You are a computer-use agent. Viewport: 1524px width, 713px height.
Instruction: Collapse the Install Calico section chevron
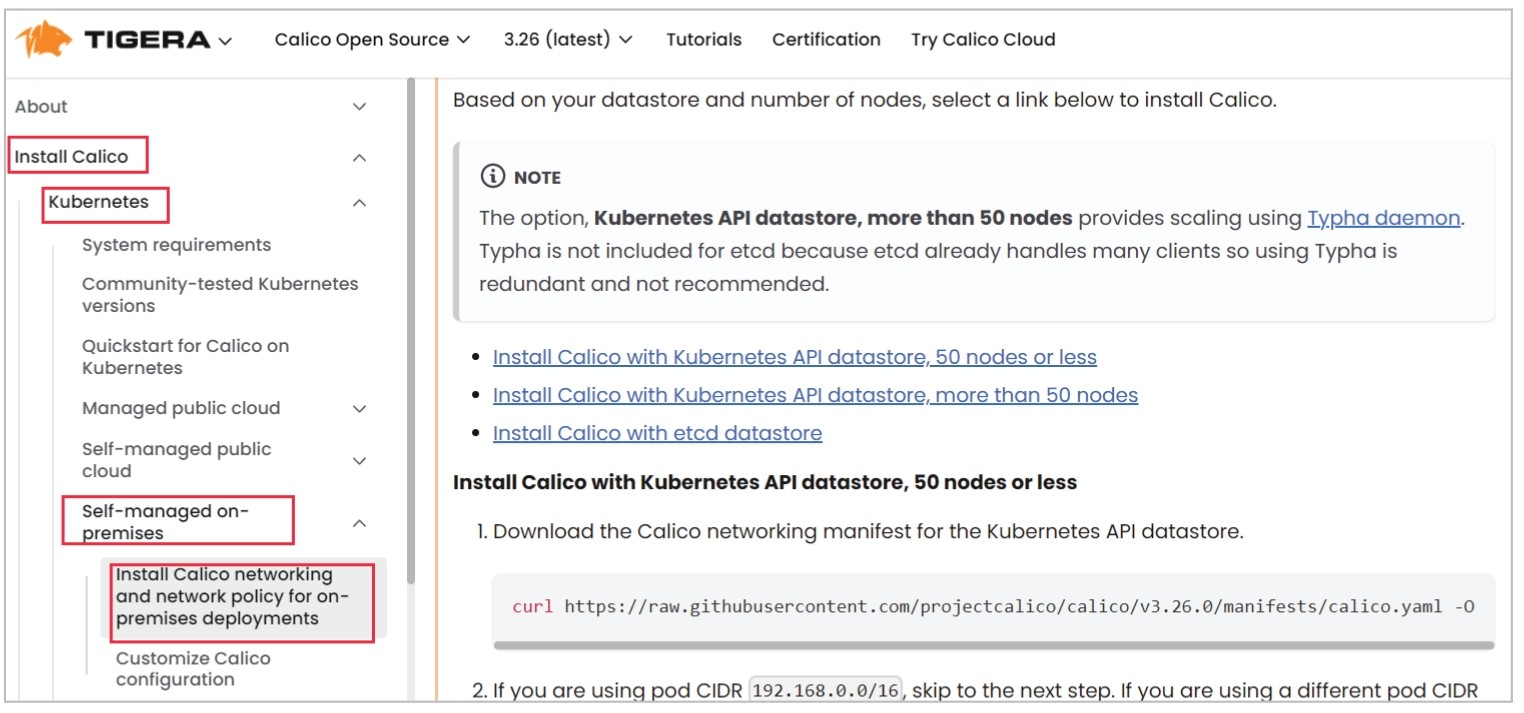(x=360, y=157)
